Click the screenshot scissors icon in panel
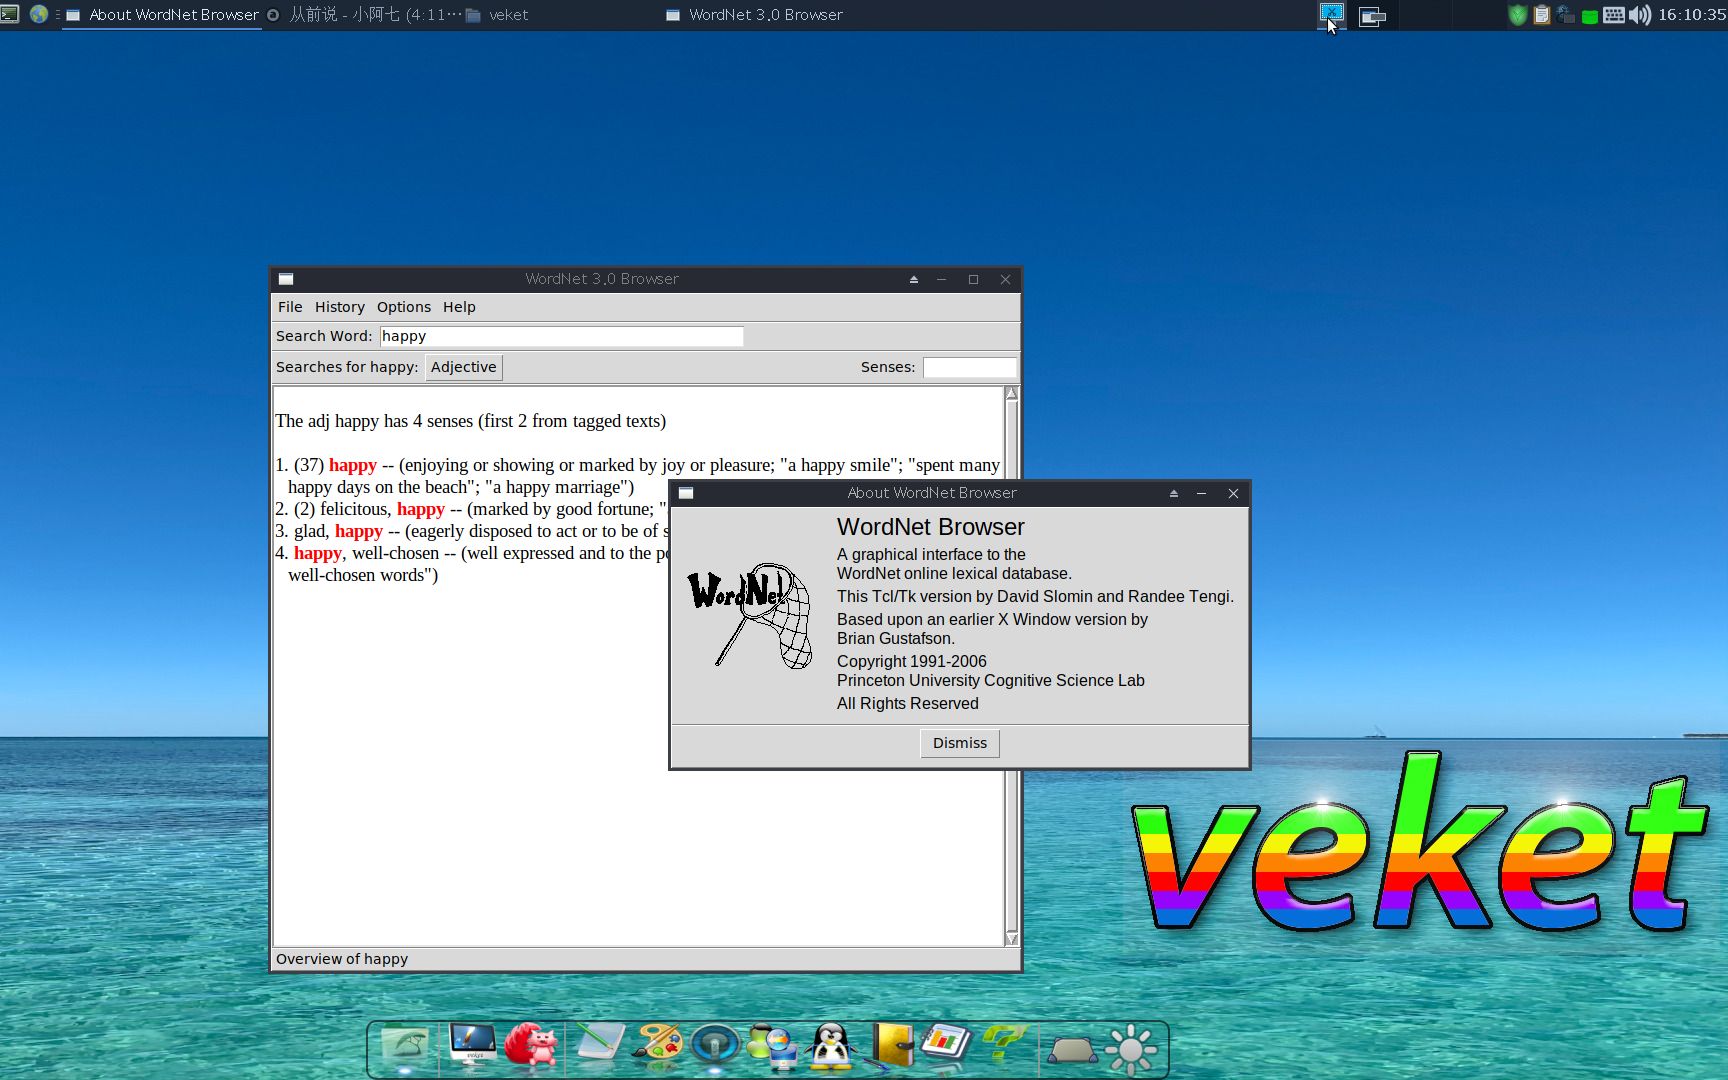The height and width of the screenshot is (1080, 1728). click(x=1331, y=14)
